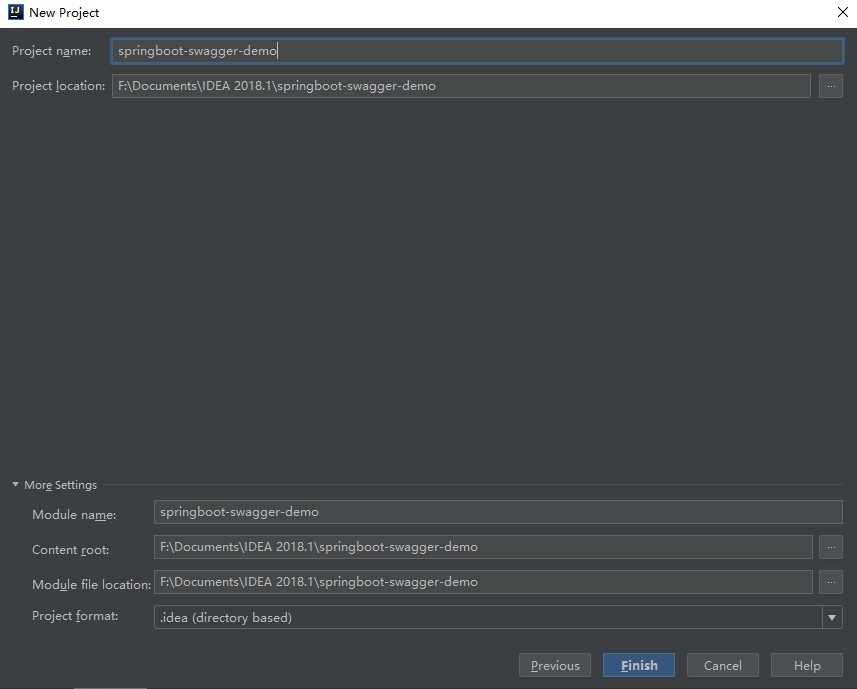This screenshot has height=689, width=857.
Task: Click the Project location label
Action: click(58, 86)
